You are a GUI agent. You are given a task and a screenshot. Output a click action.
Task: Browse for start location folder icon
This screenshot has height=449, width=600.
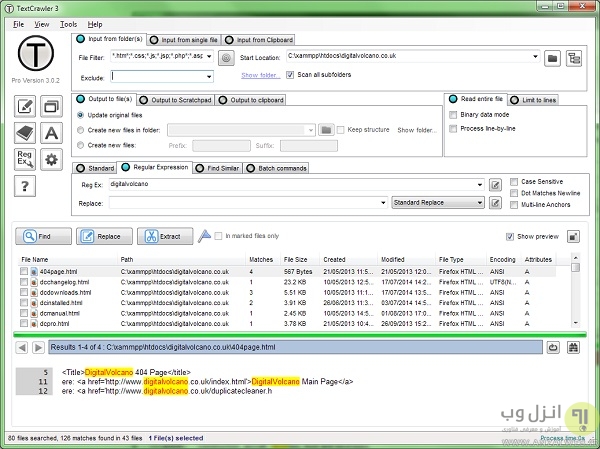click(552, 59)
